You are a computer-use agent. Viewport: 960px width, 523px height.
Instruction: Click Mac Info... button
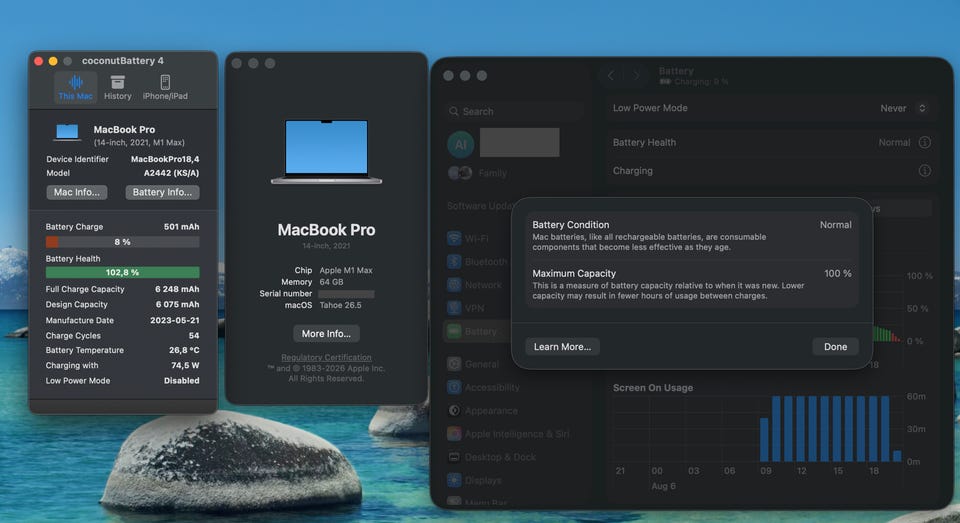77,192
